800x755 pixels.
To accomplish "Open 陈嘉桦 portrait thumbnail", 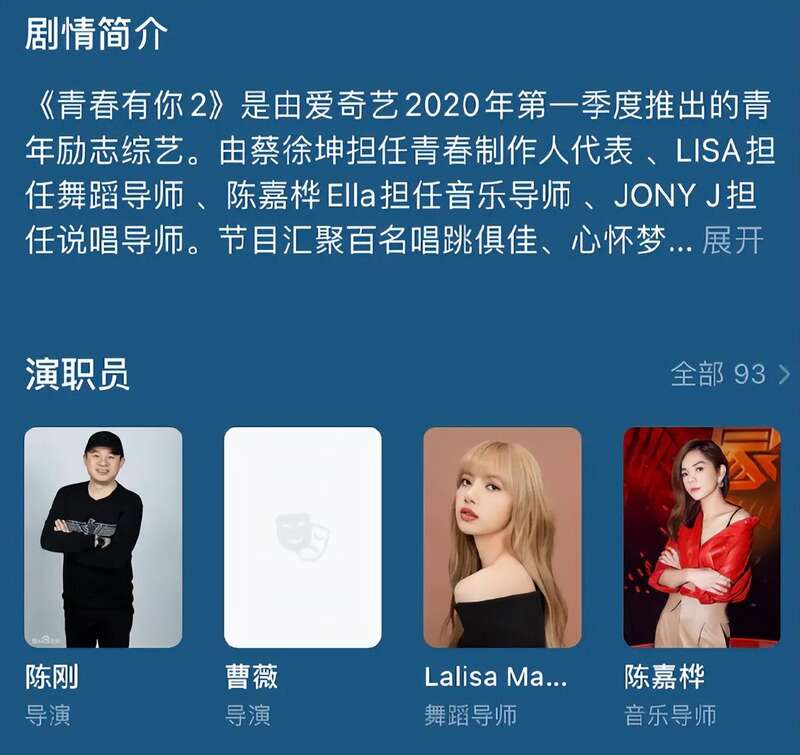I will click(x=702, y=537).
